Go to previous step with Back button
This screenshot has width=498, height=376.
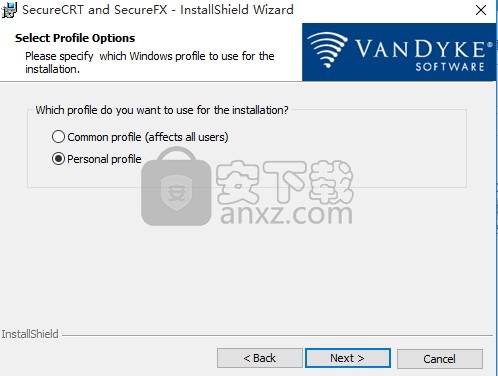tap(260, 358)
